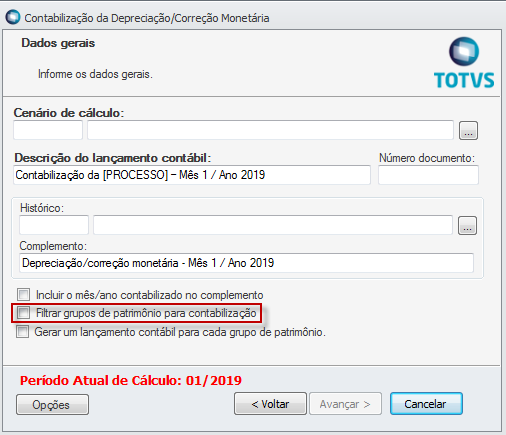Image resolution: width=506 pixels, height=435 pixels.
Task: Click the Número documento label
Action: coord(427,158)
